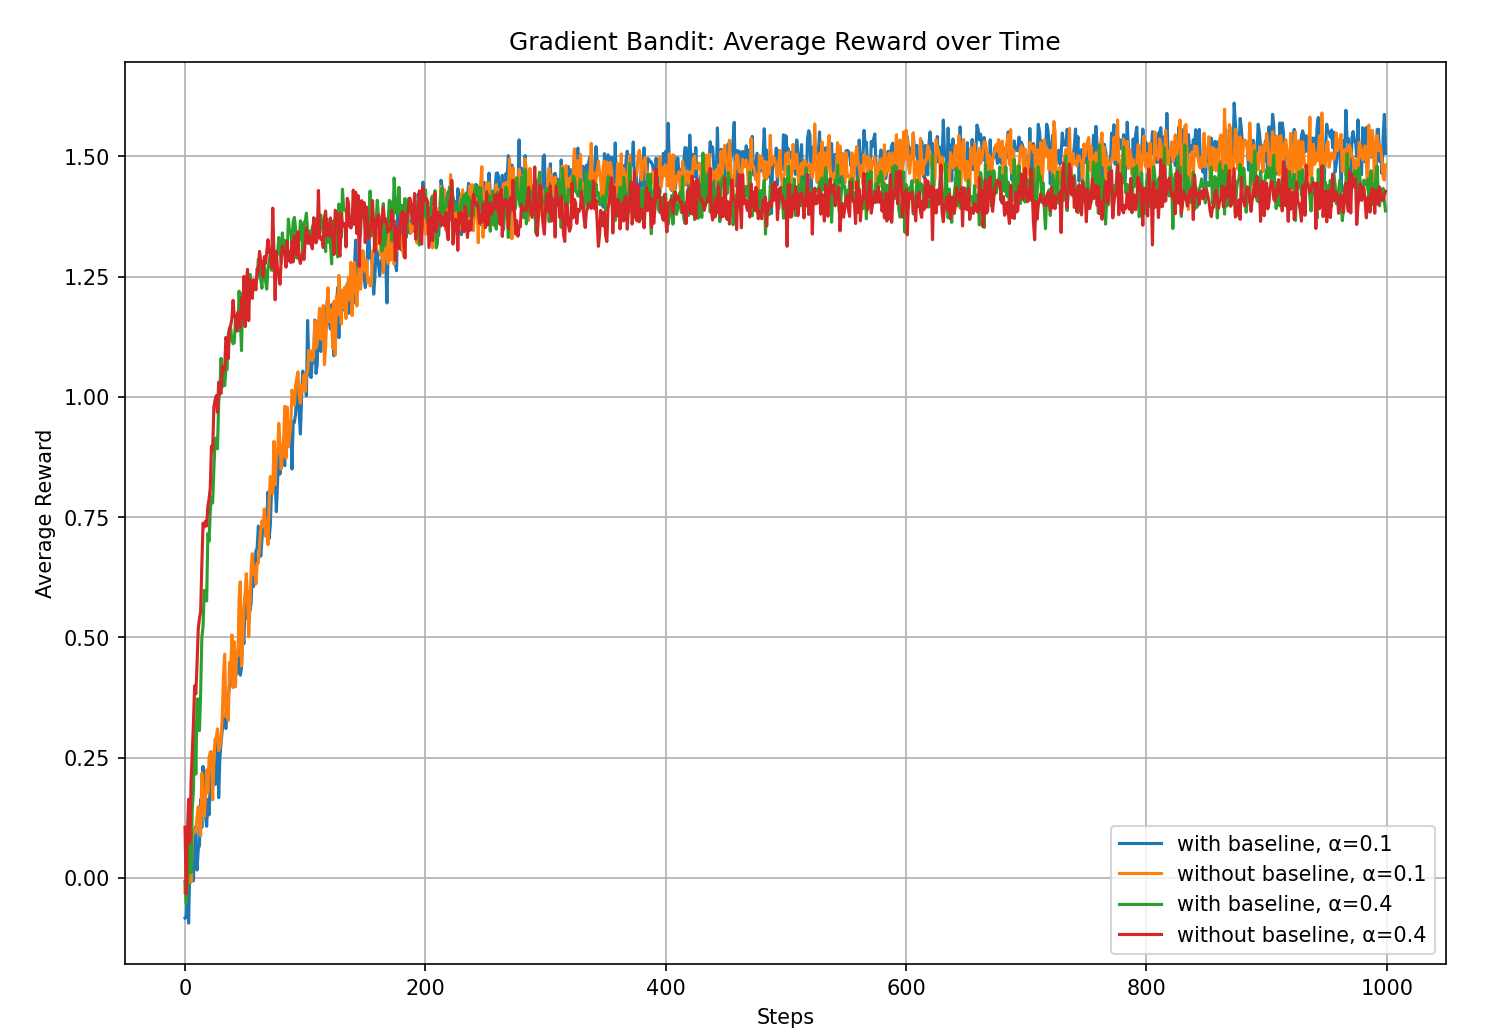The height and width of the screenshot is (1028, 1511).
Task: Click the chart title 'Gradient Bandit: Average Reward over Time'
Action: [x=784, y=42]
